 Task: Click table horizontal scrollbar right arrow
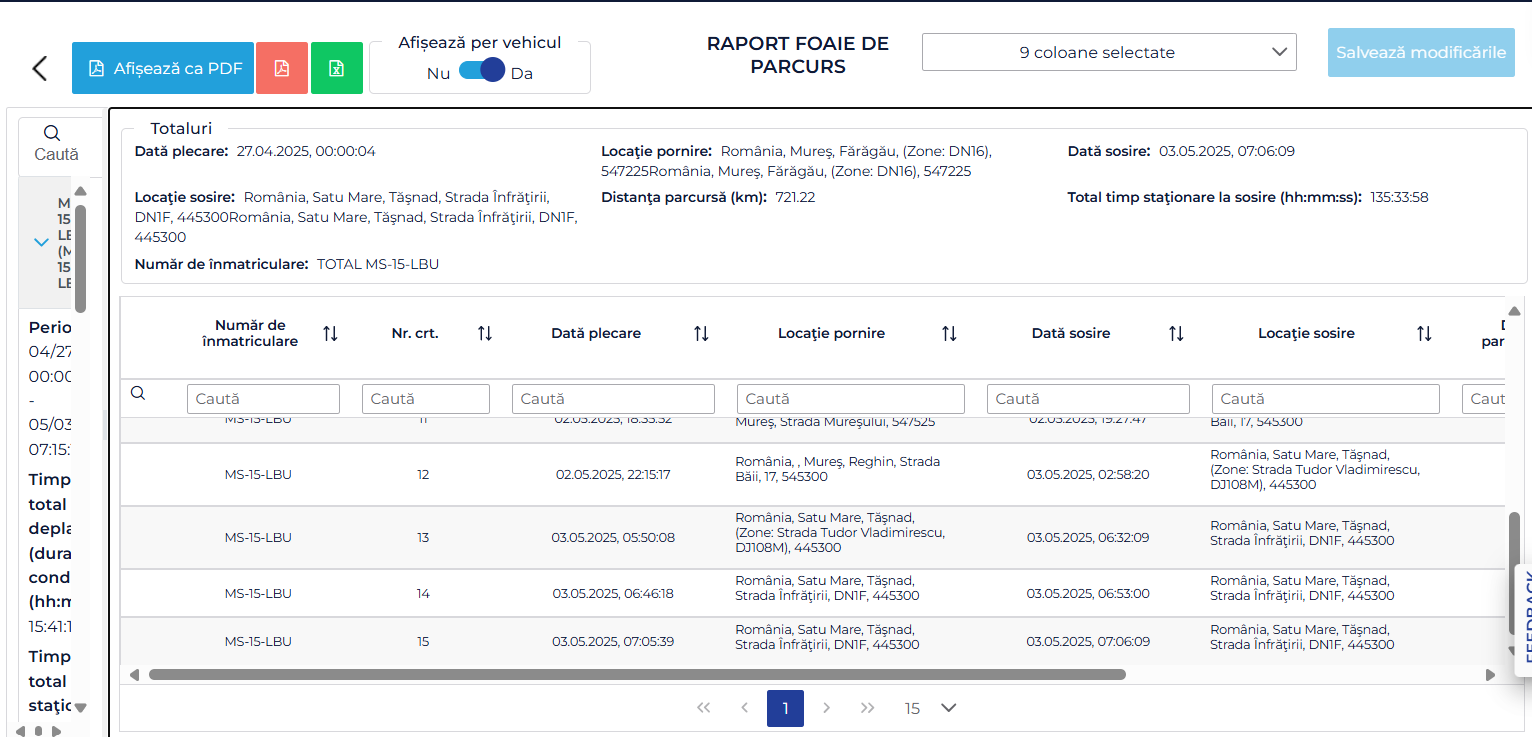point(1490,674)
